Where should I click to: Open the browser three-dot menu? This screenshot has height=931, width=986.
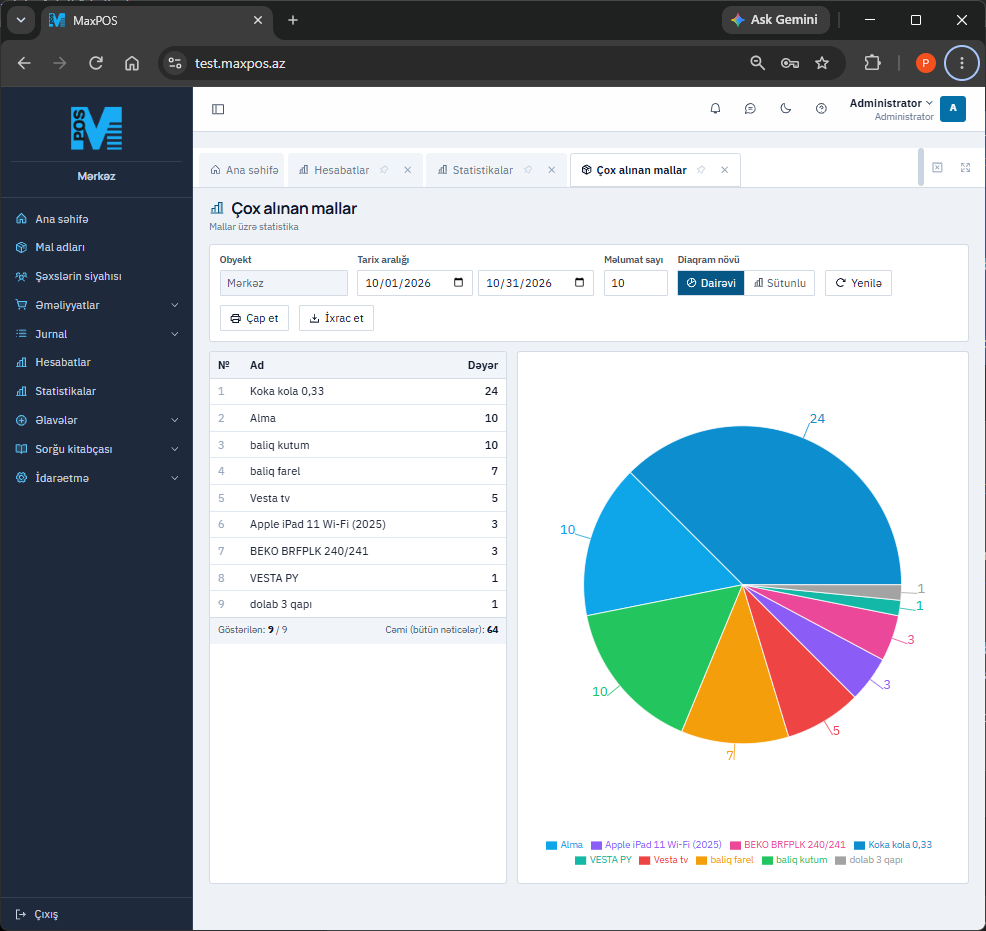tap(961, 63)
